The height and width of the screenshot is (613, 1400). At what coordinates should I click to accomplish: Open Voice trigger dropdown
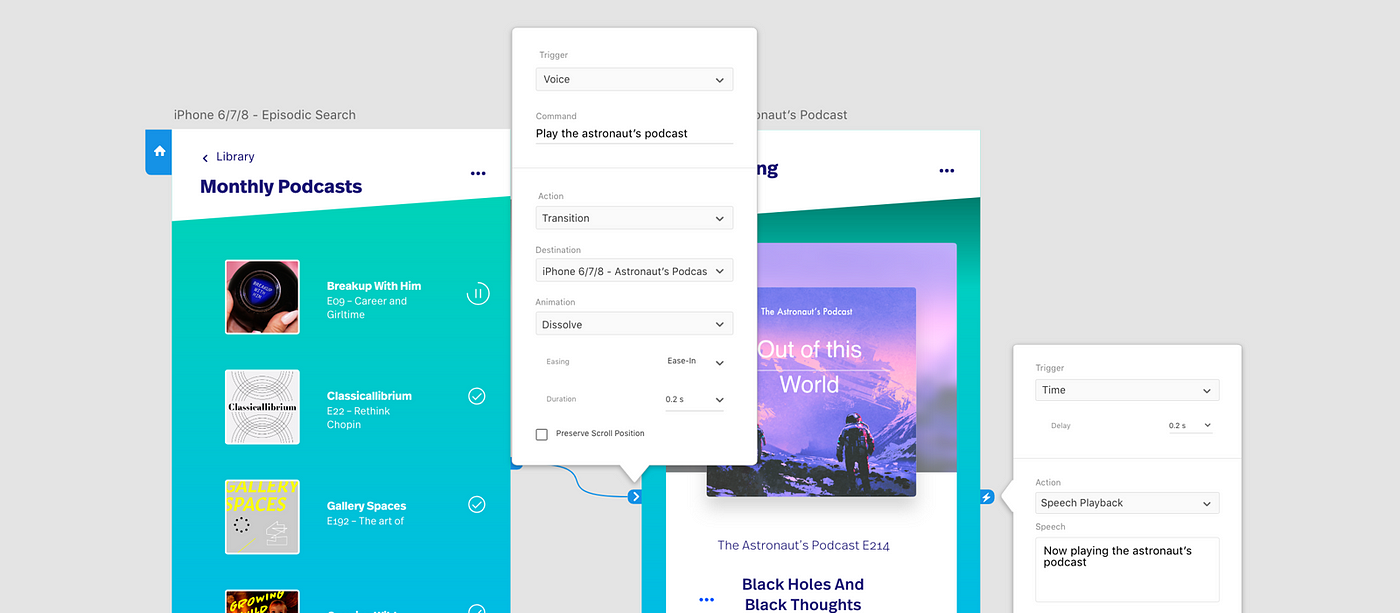[x=634, y=79]
